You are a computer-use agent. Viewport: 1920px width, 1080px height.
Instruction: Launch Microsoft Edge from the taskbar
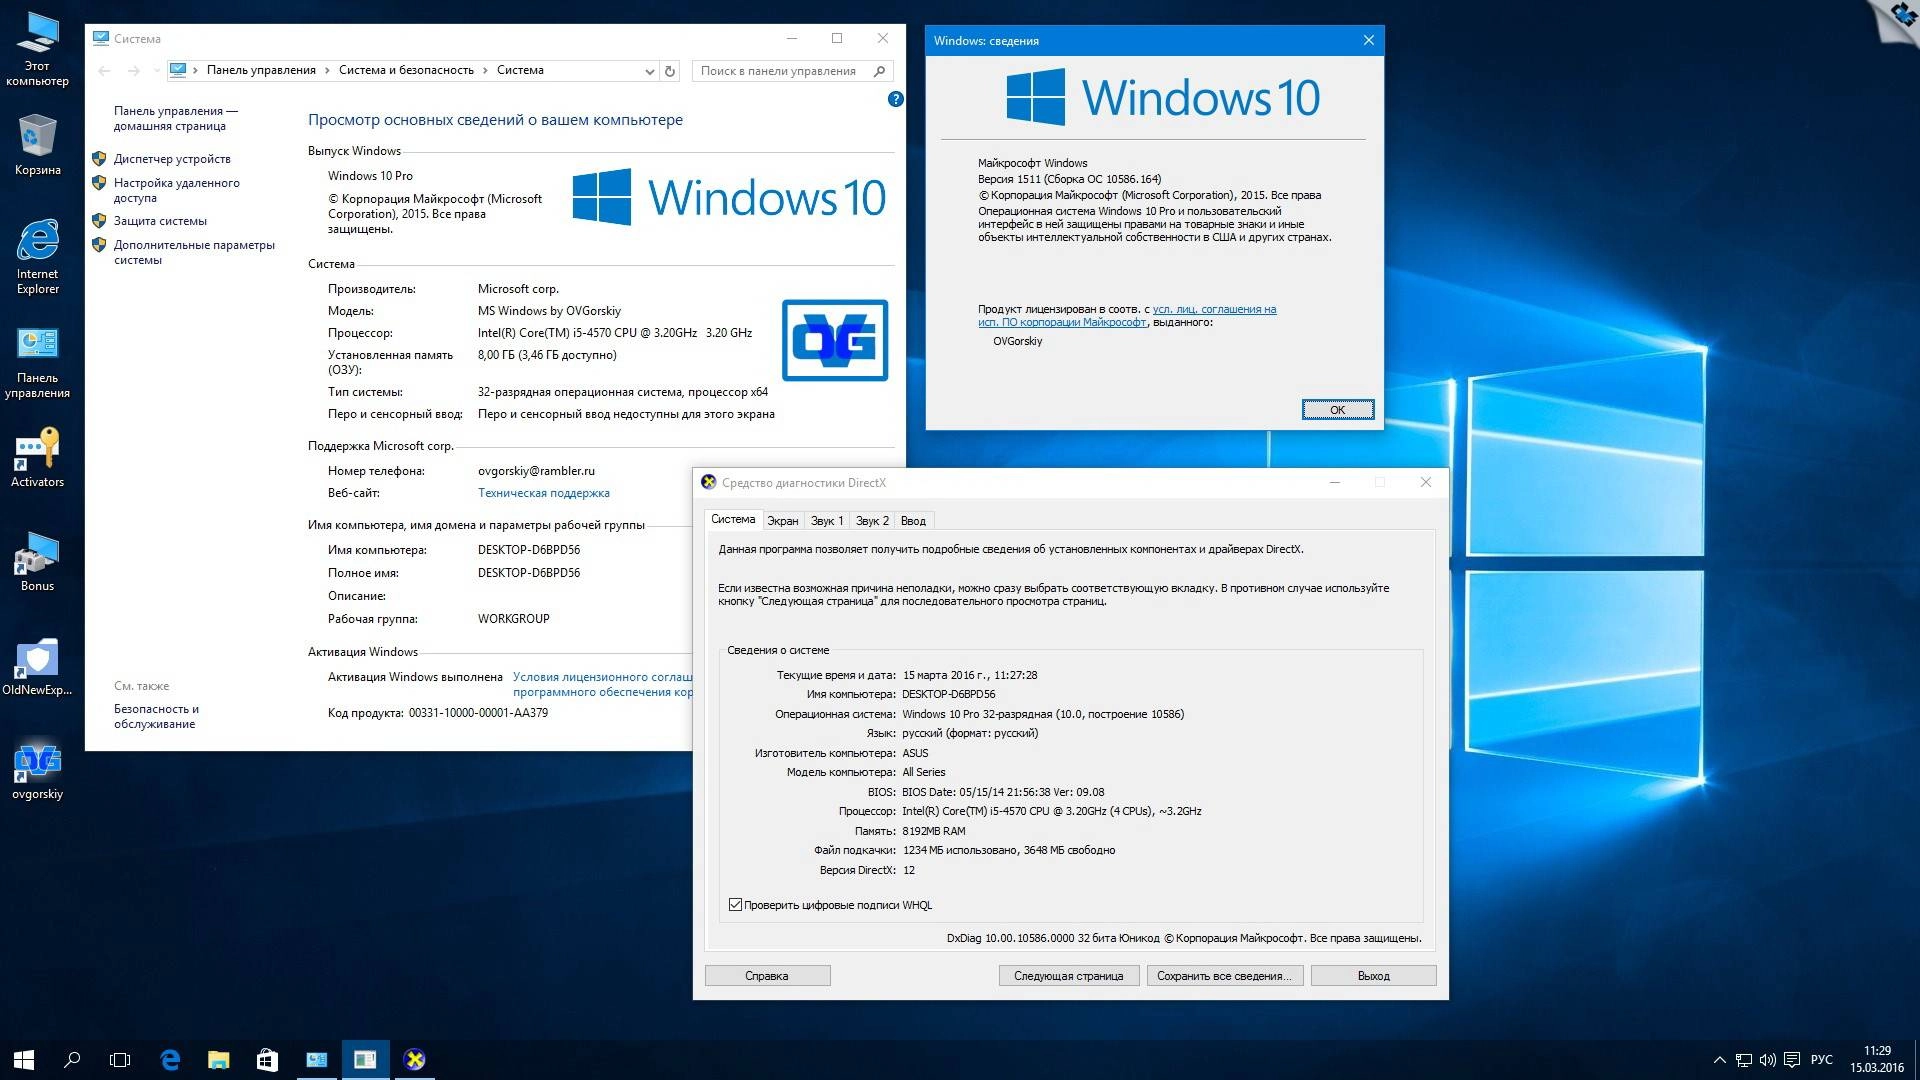coord(169,1059)
